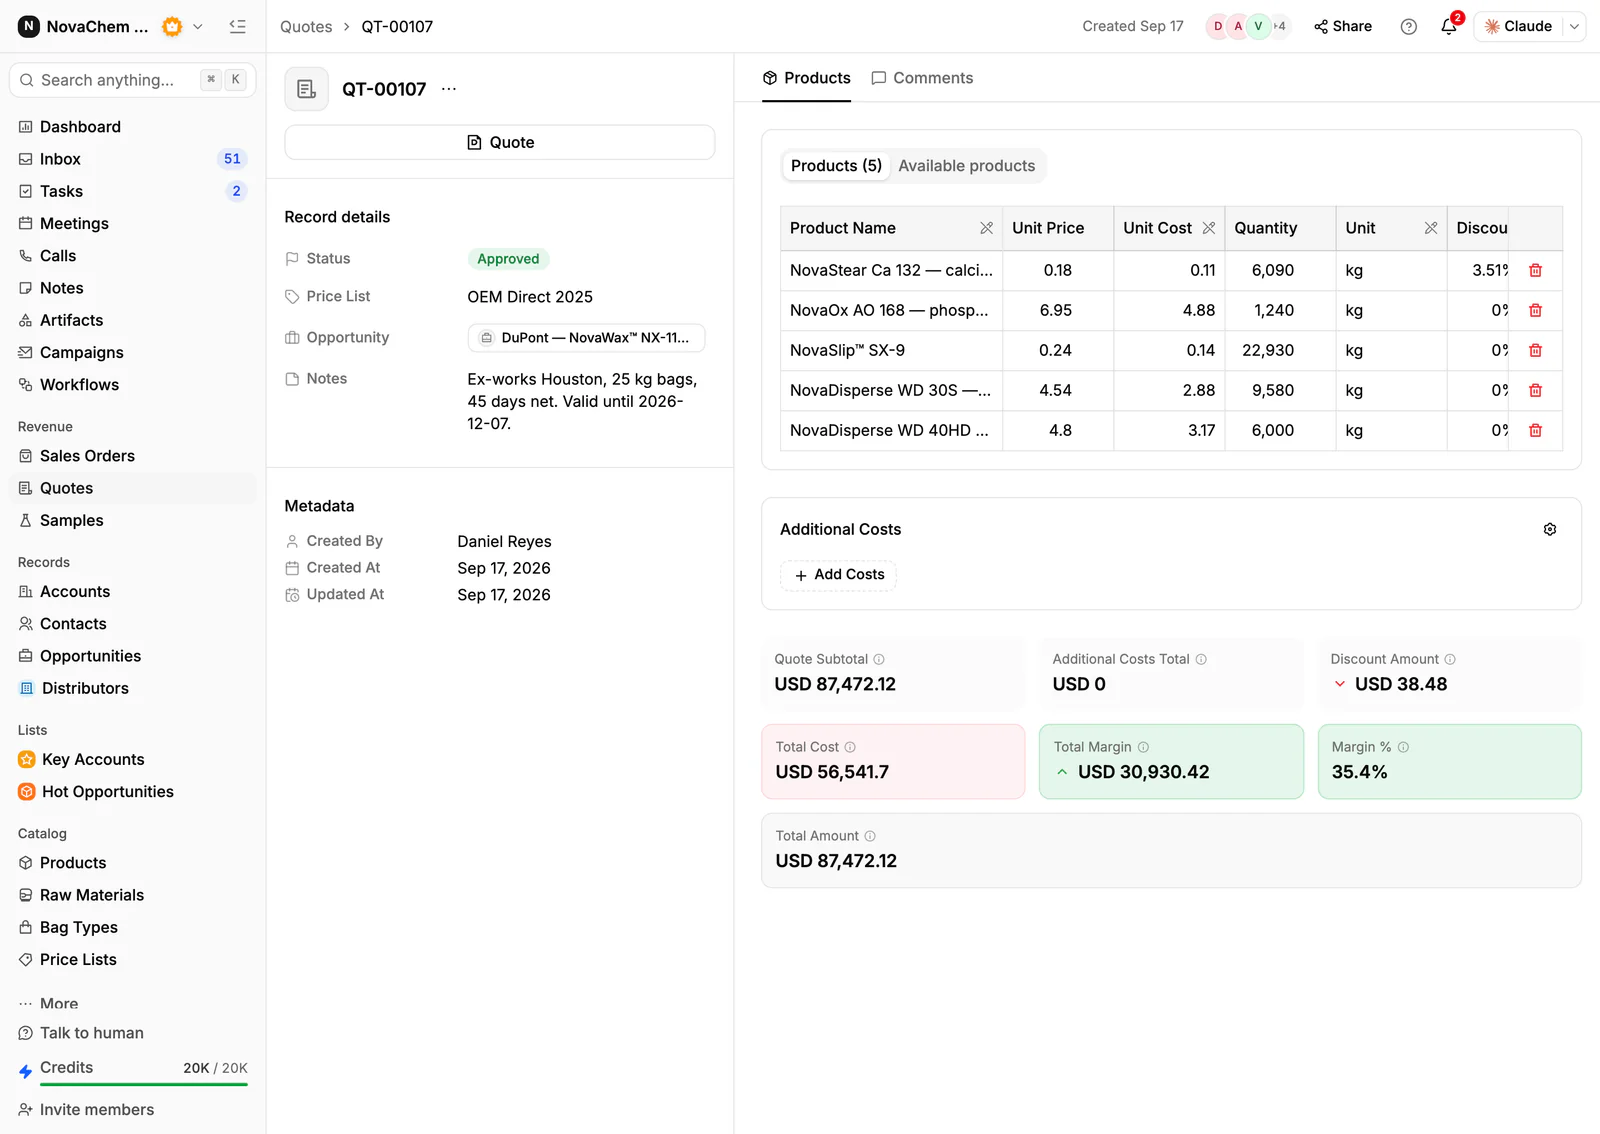Delete the NovaOx AO 168 row
This screenshot has width=1600, height=1134.
click(x=1536, y=311)
